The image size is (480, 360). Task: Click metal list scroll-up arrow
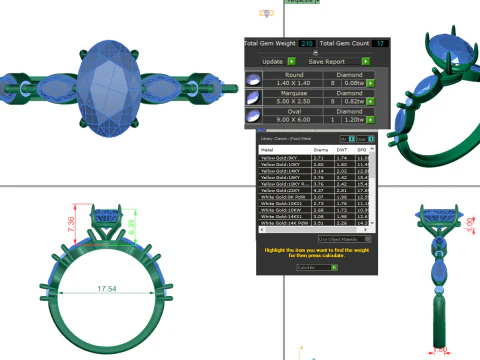372,149
